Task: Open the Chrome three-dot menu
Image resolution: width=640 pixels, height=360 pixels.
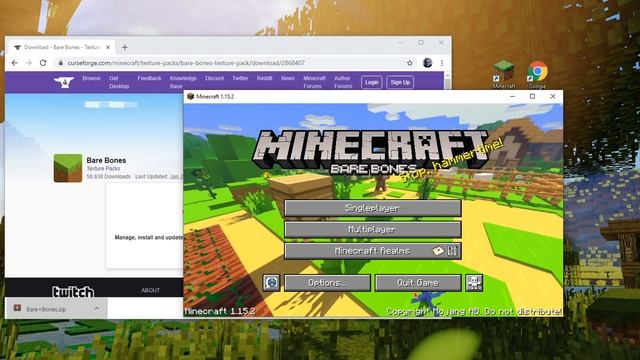Action: pyautogui.click(x=442, y=63)
